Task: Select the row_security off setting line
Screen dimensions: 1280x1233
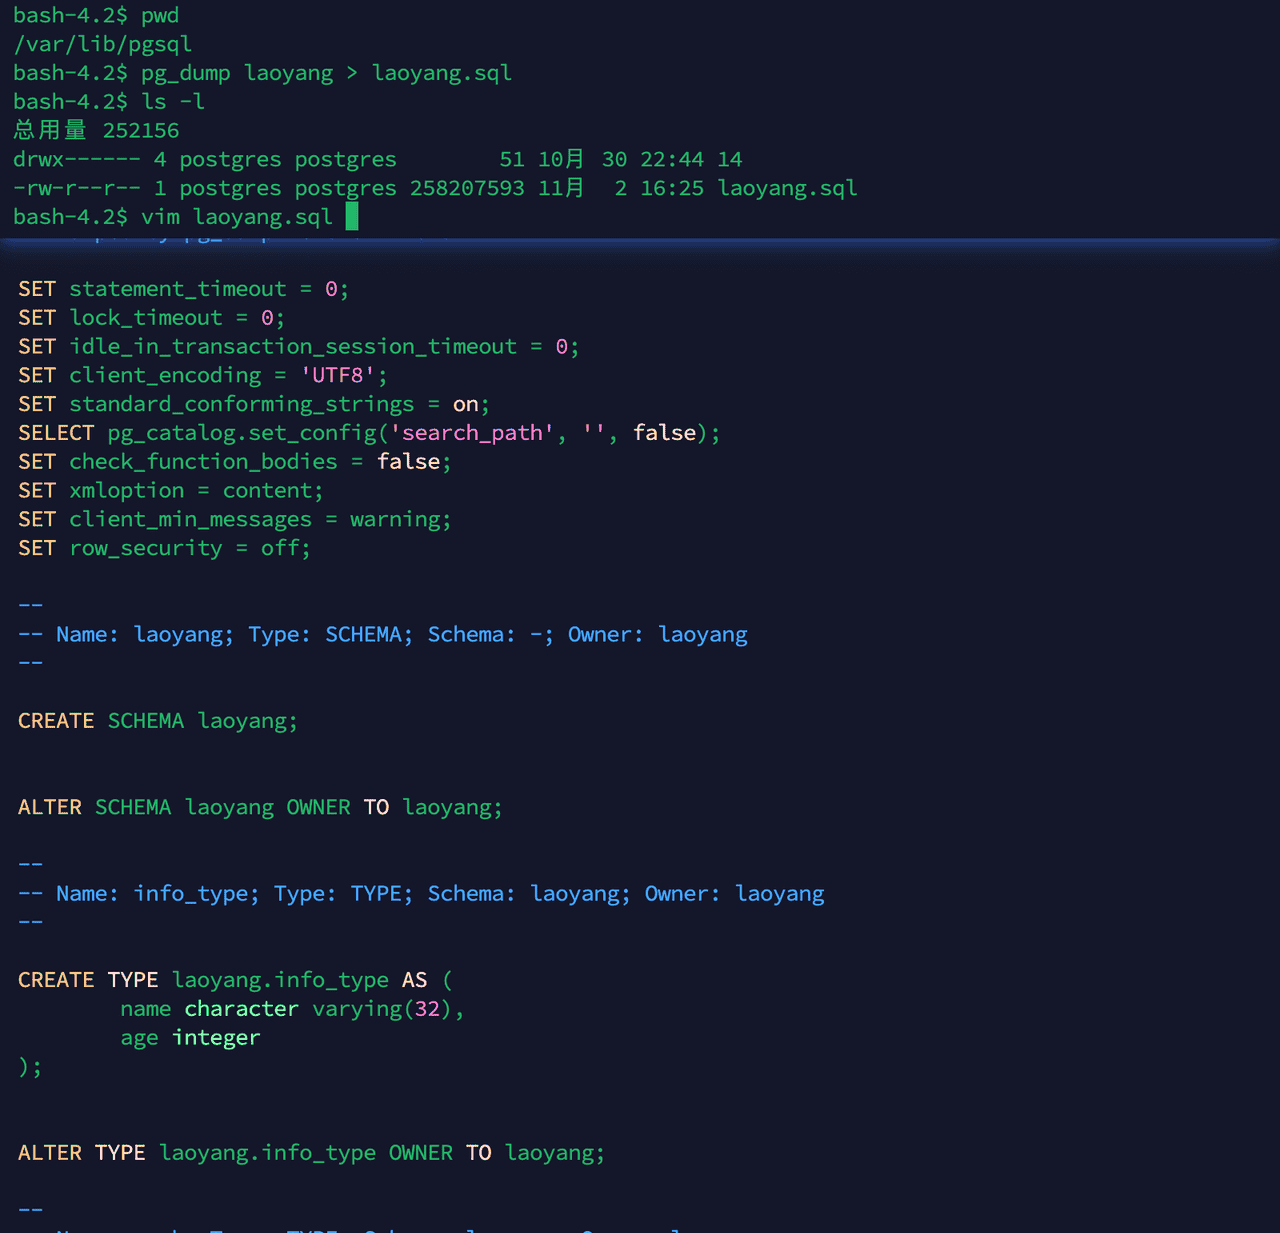Action: [x=163, y=547]
